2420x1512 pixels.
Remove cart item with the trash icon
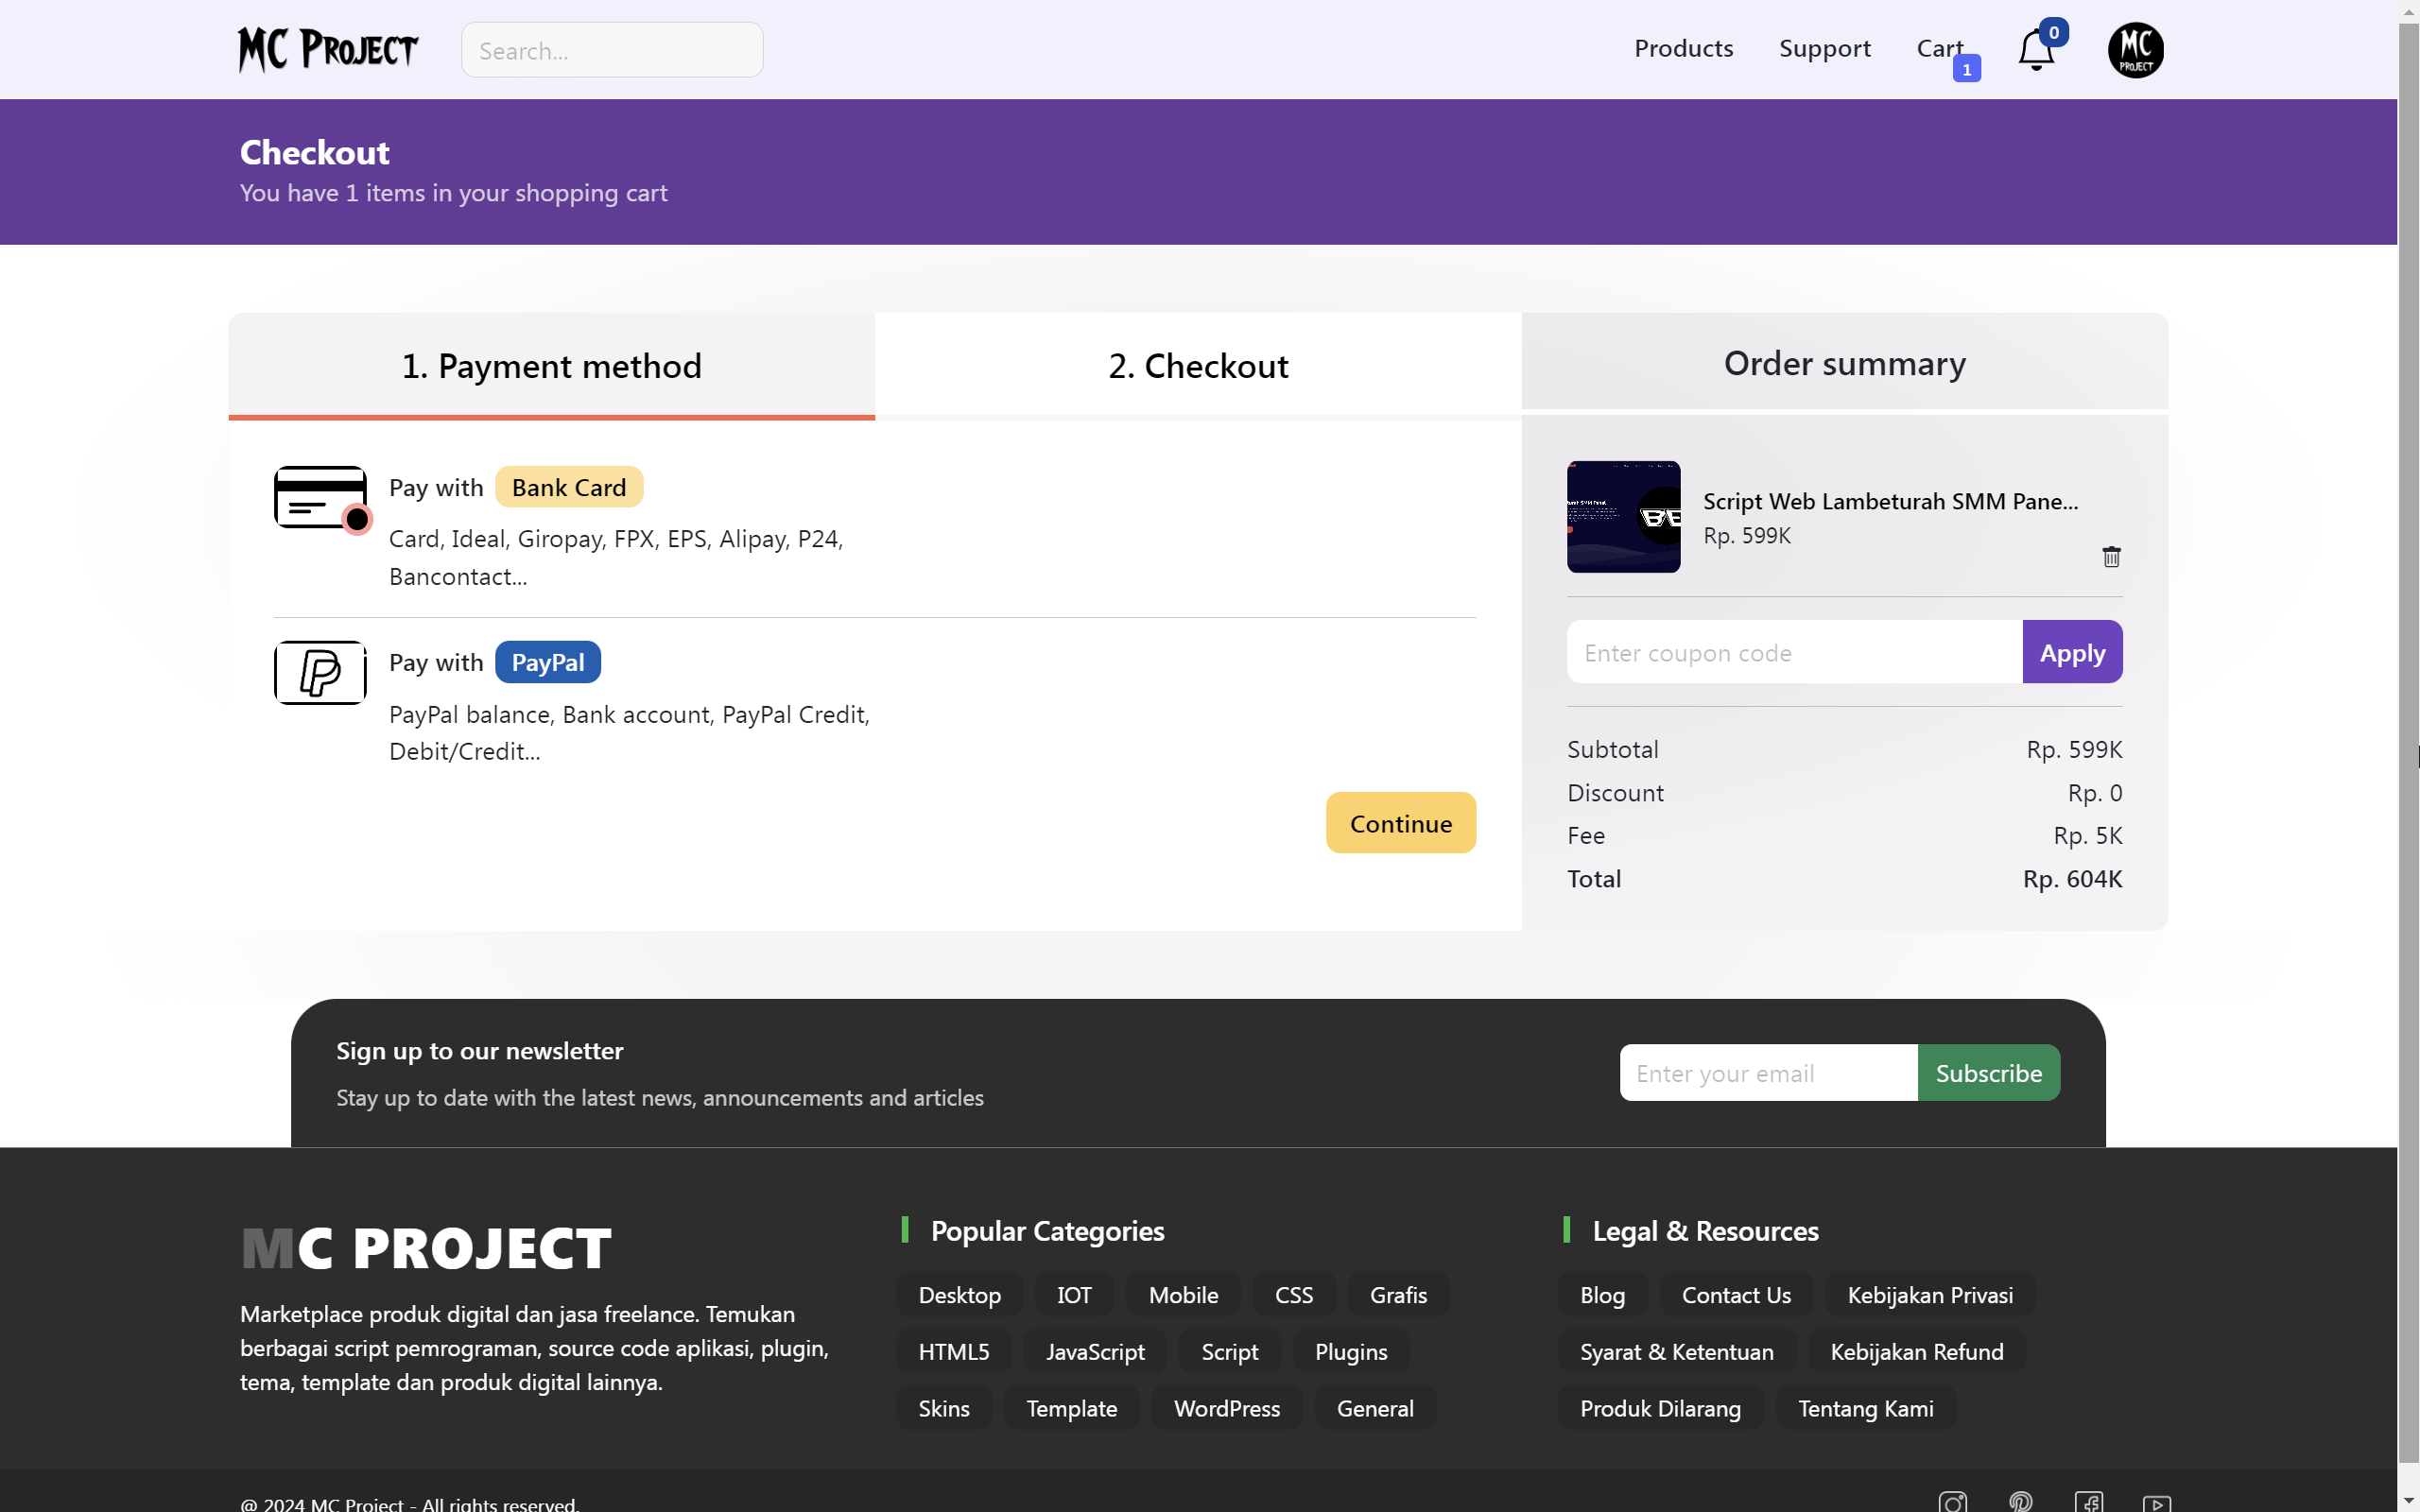tap(2112, 557)
